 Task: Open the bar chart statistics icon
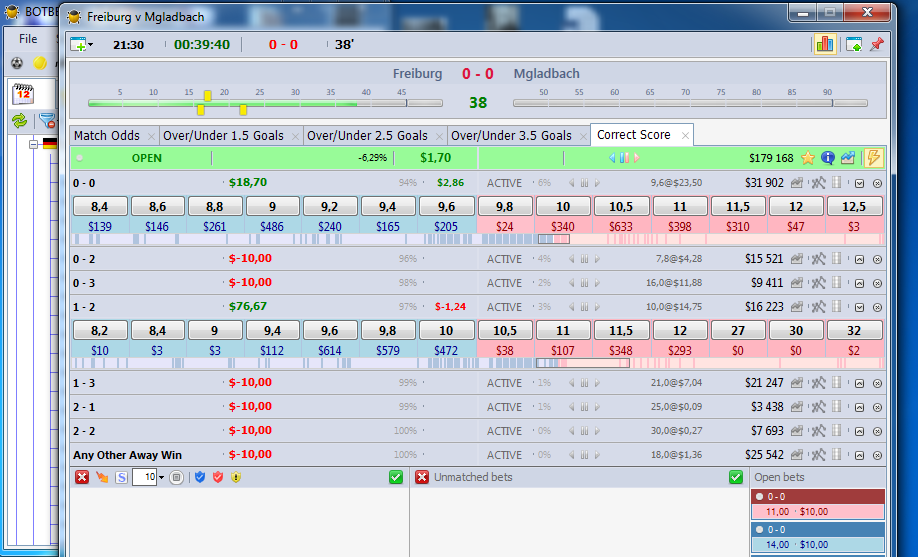(x=824, y=44)
